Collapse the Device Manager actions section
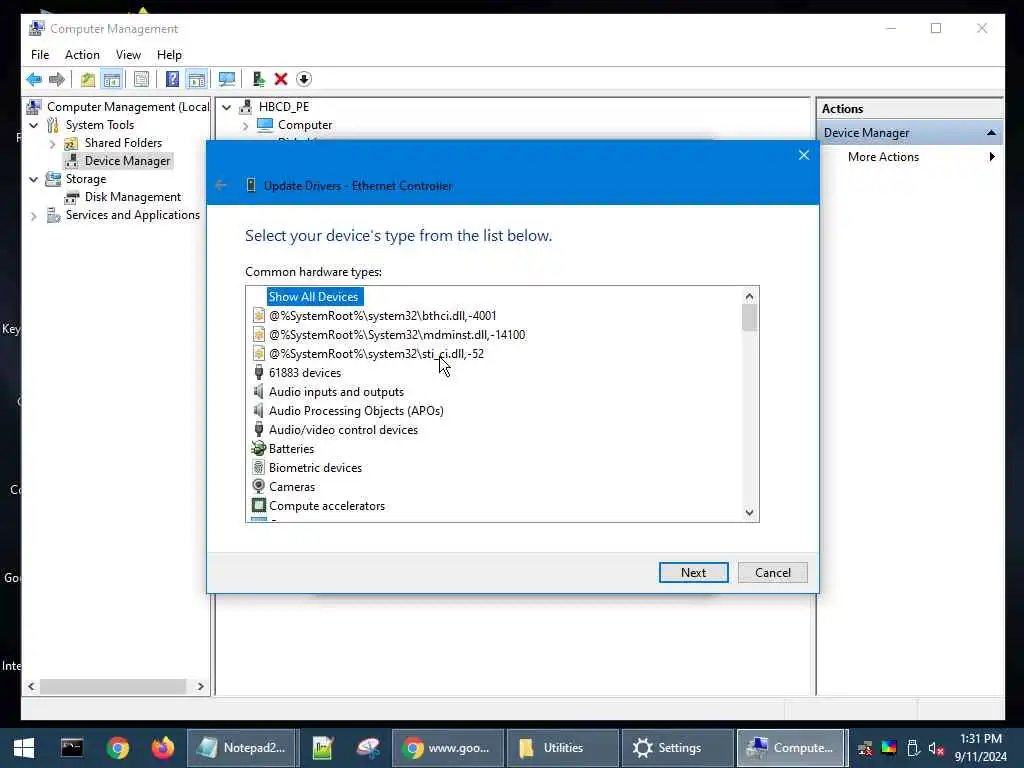Viewport: 1024px width, 768px height. (x=991, y=133)
